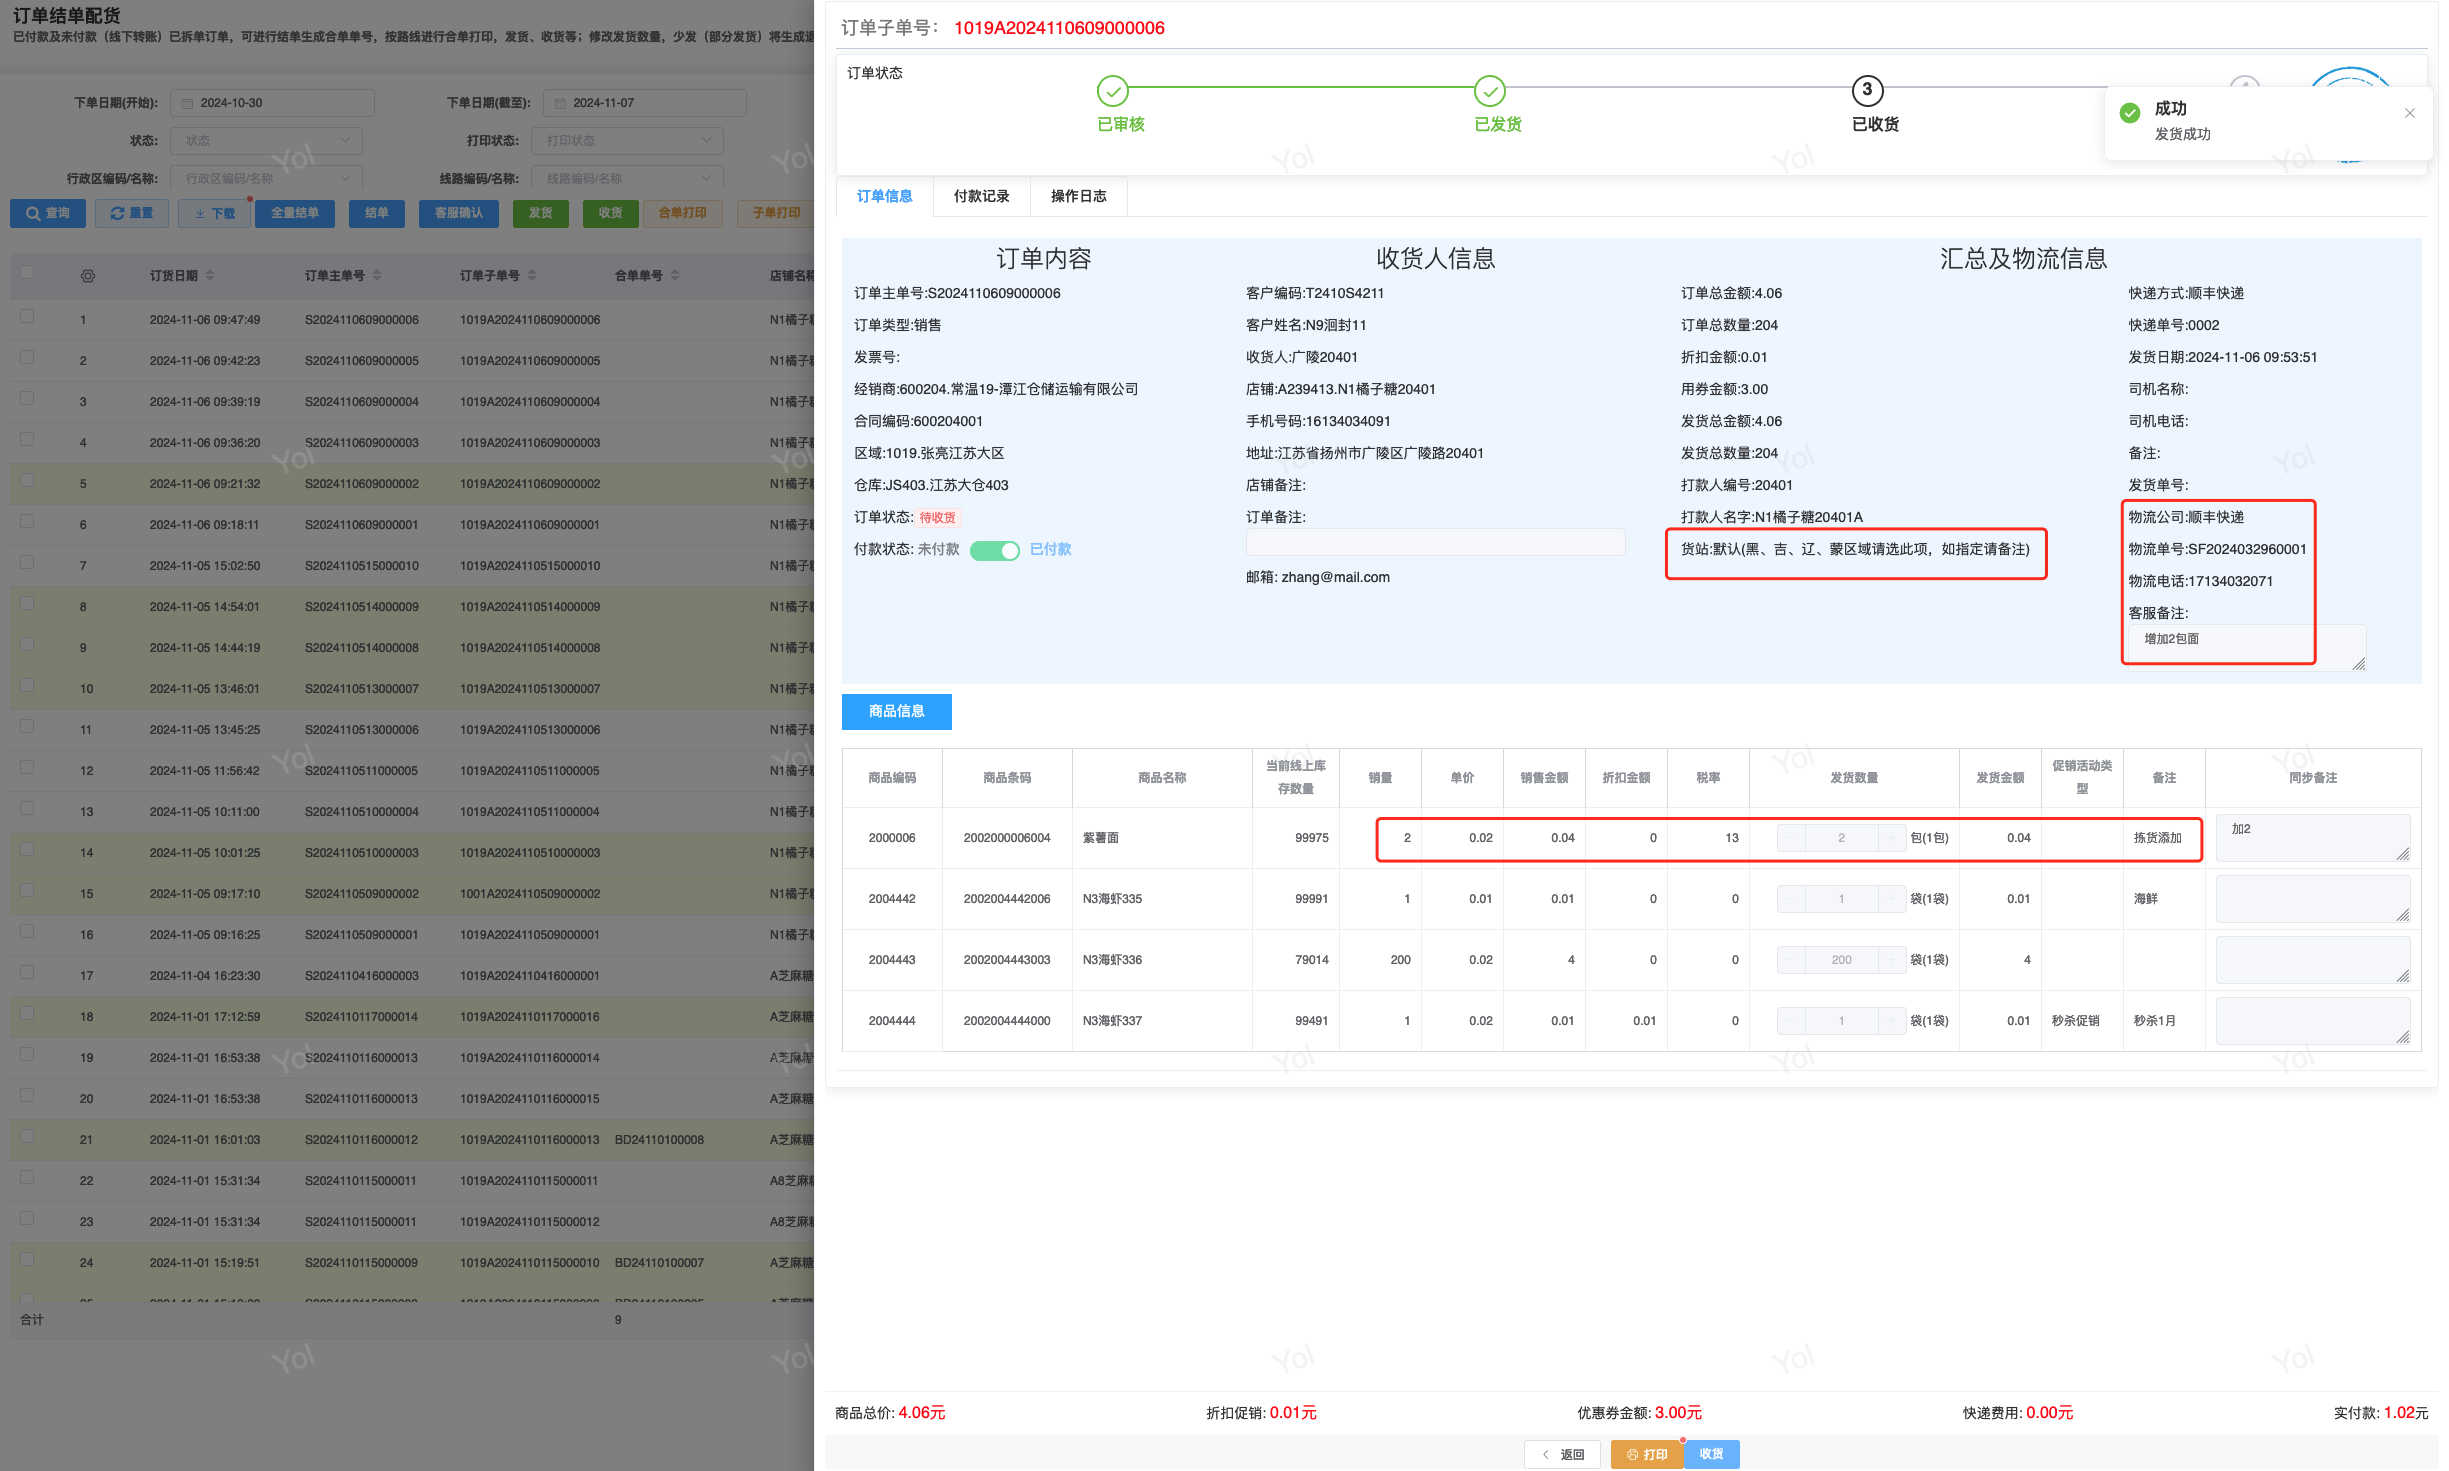Click step 3 已收货 circle icon

coord(1866,91)
